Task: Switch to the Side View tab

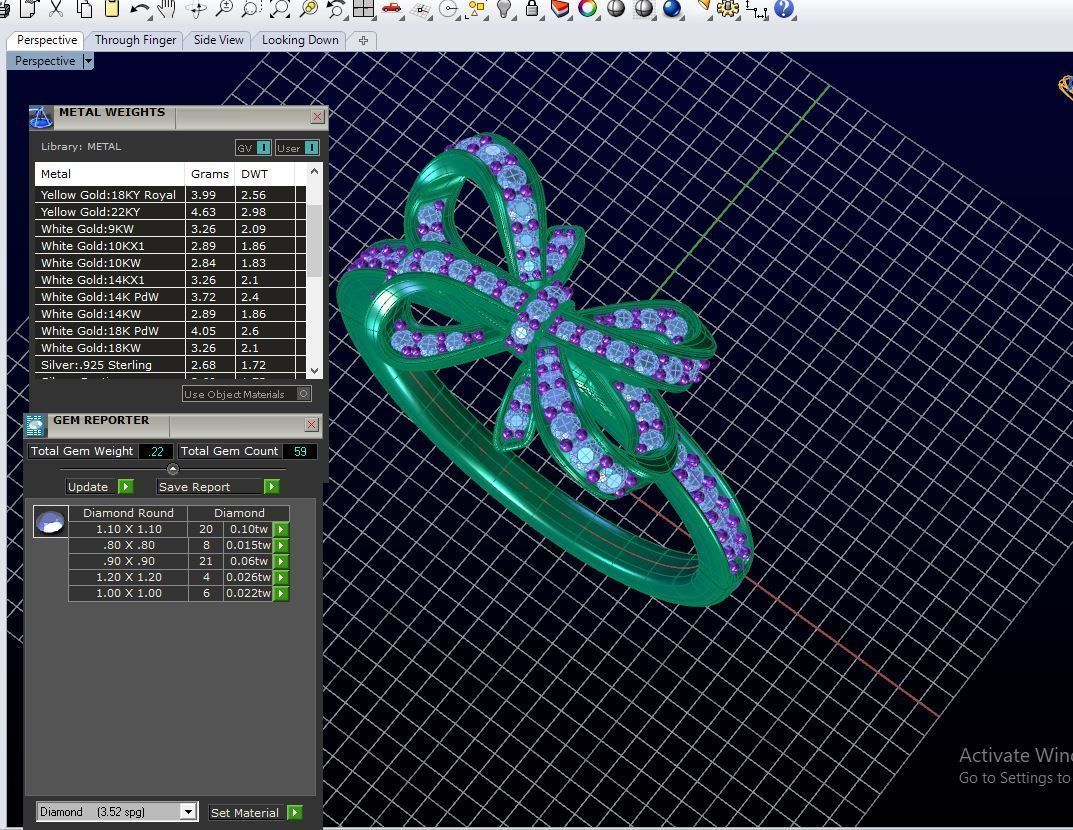Action: click(218, 40)
